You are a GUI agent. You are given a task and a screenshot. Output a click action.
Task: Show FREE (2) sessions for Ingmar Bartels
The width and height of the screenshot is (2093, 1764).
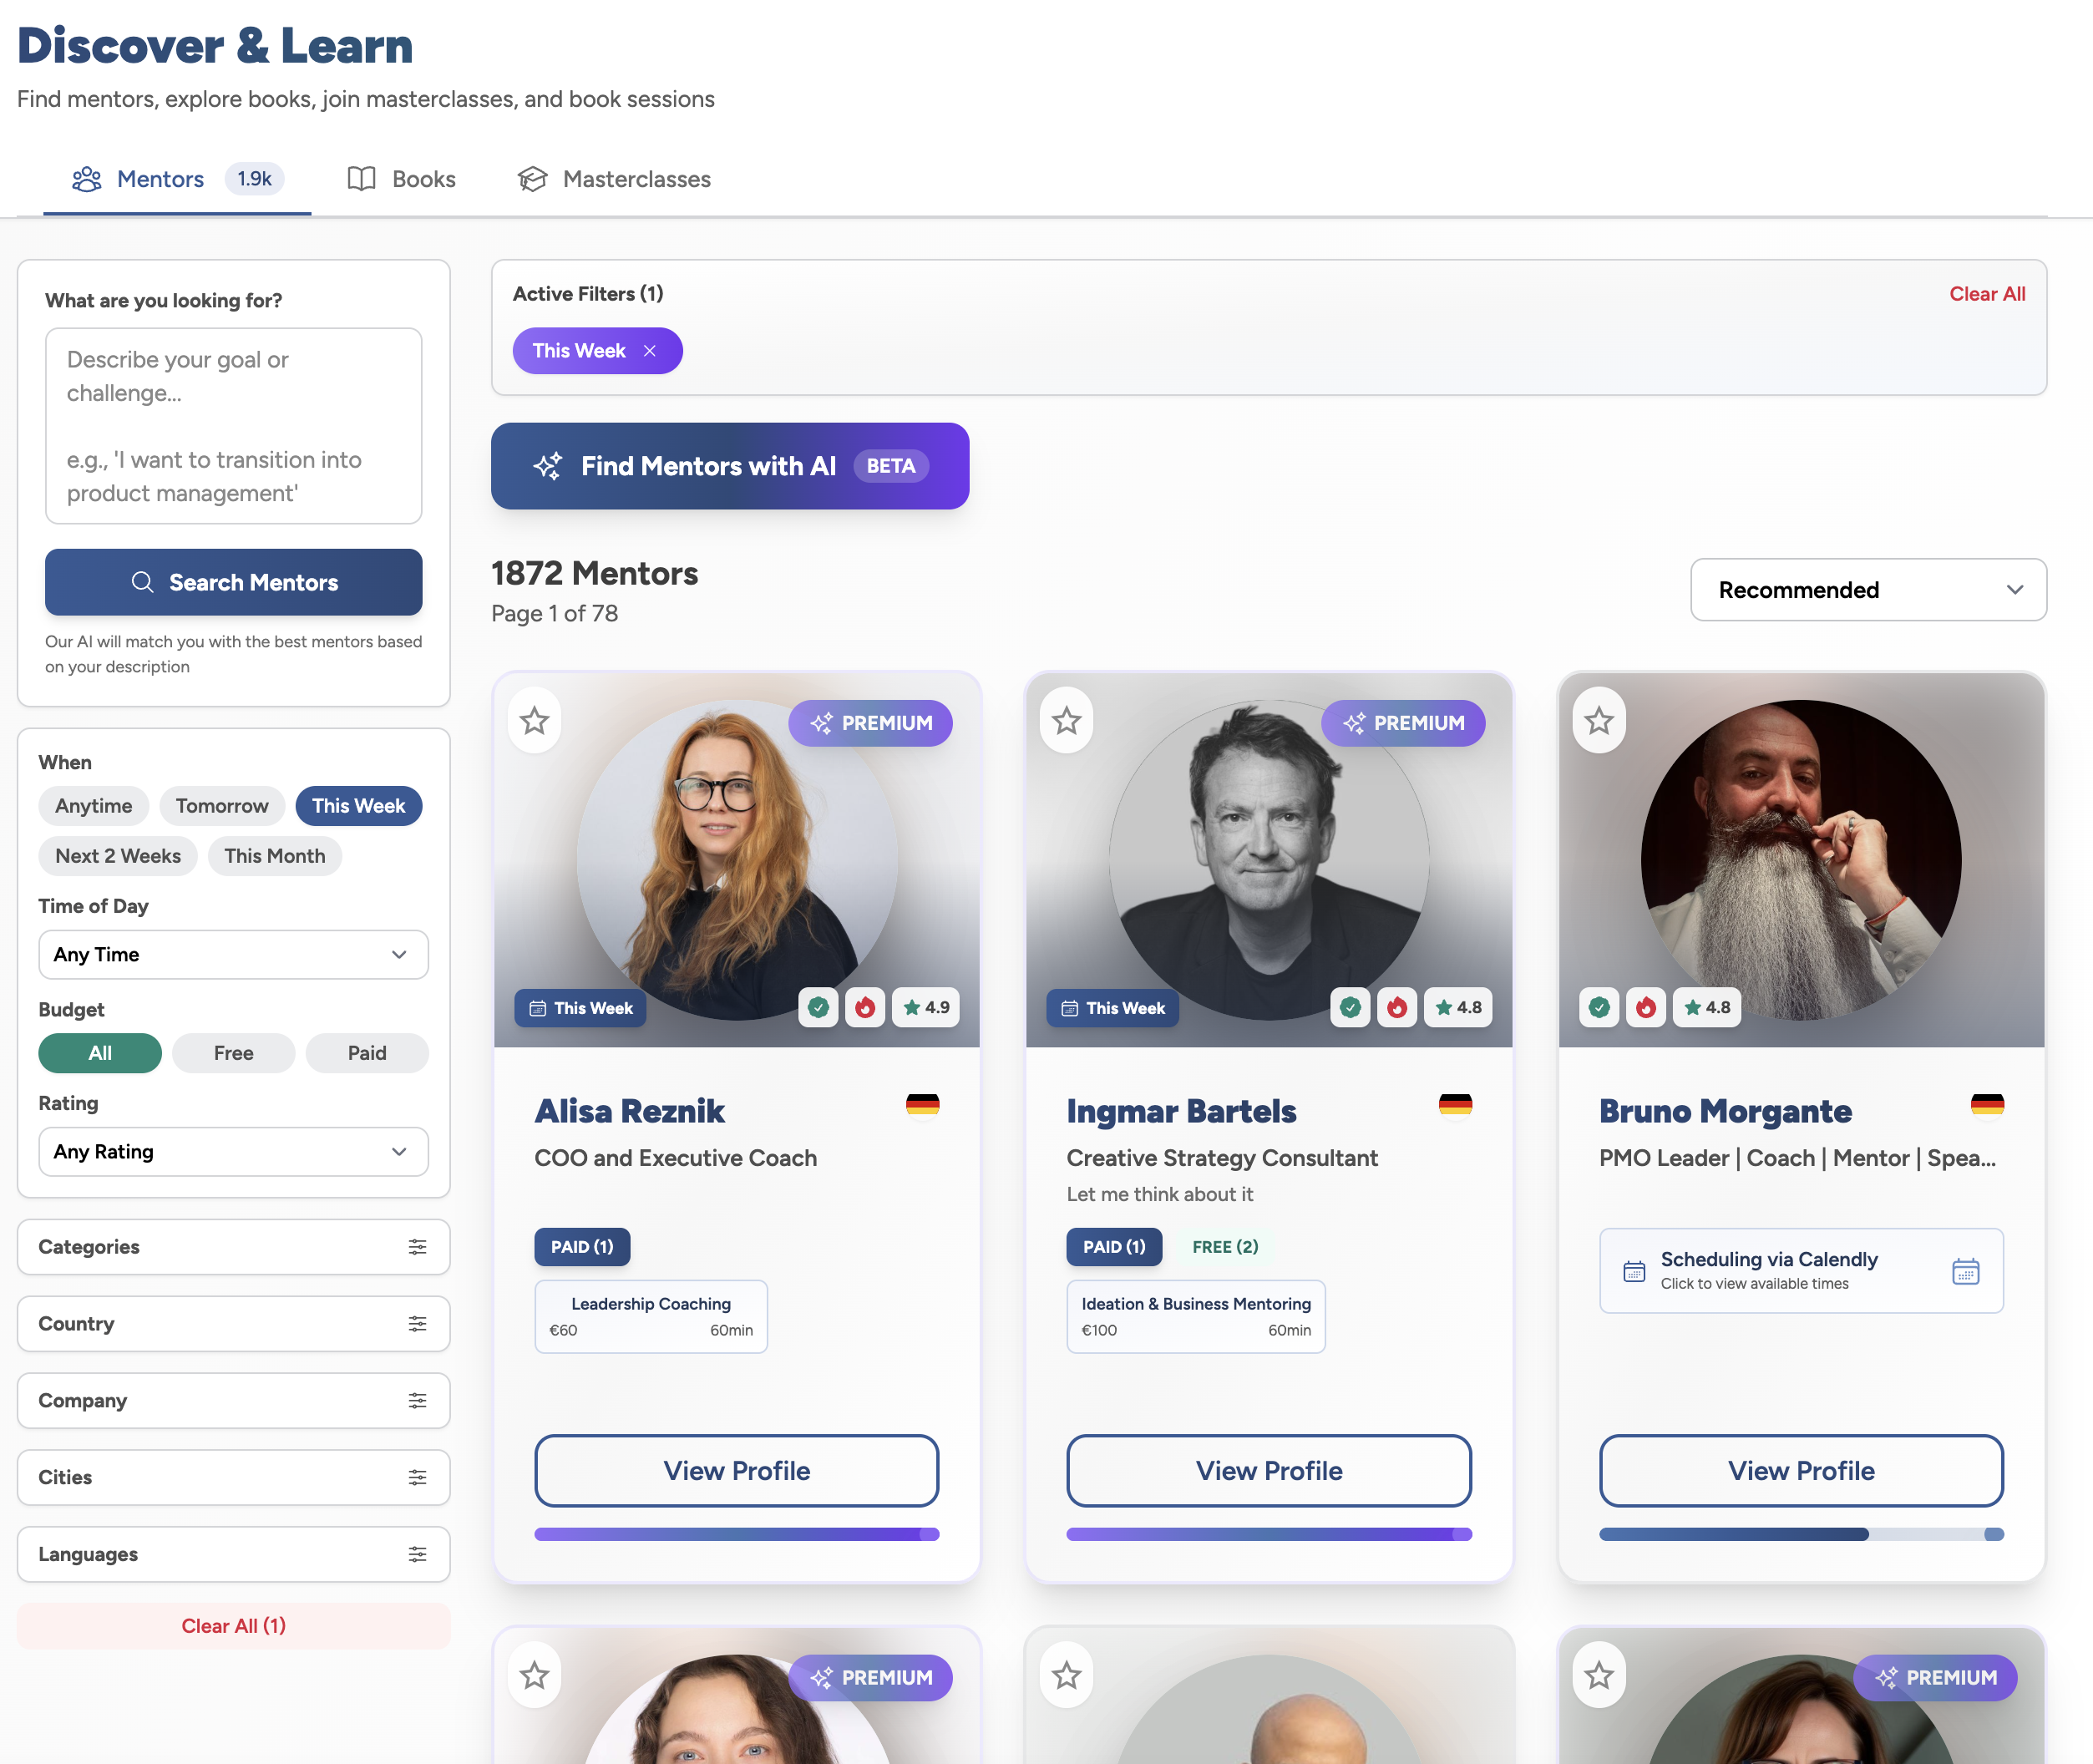(1225, 1247)
